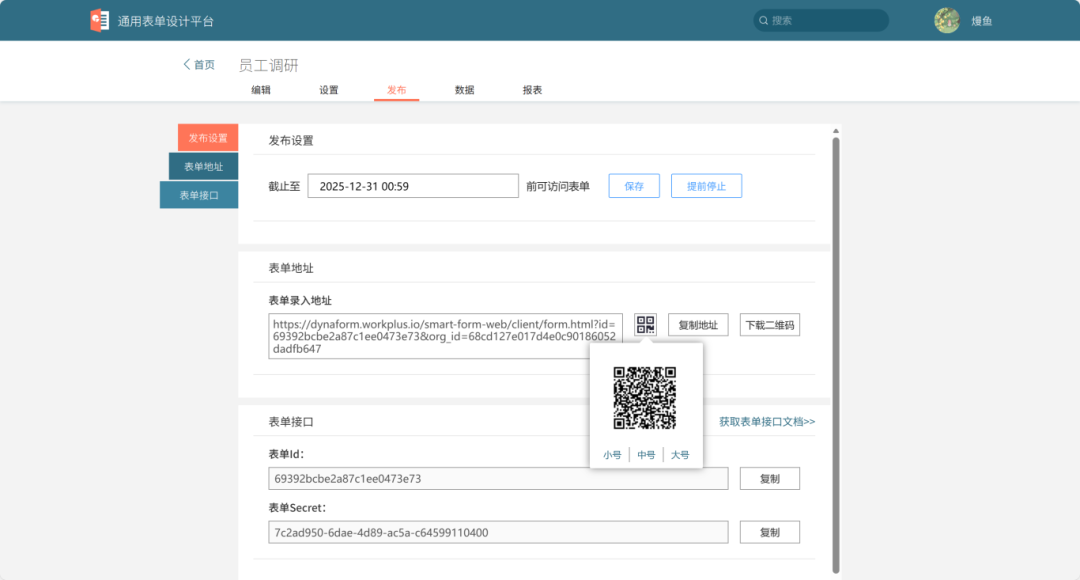Click the 下载二维码 button
Image resolution: width=1080 pixels, height=580 pixels.
(769, 324)
